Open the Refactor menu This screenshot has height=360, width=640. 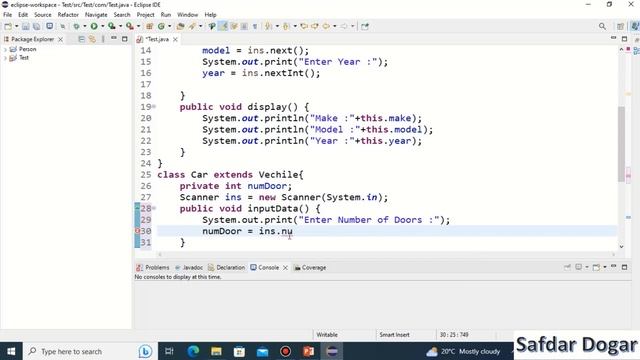(x=68, y=15)
